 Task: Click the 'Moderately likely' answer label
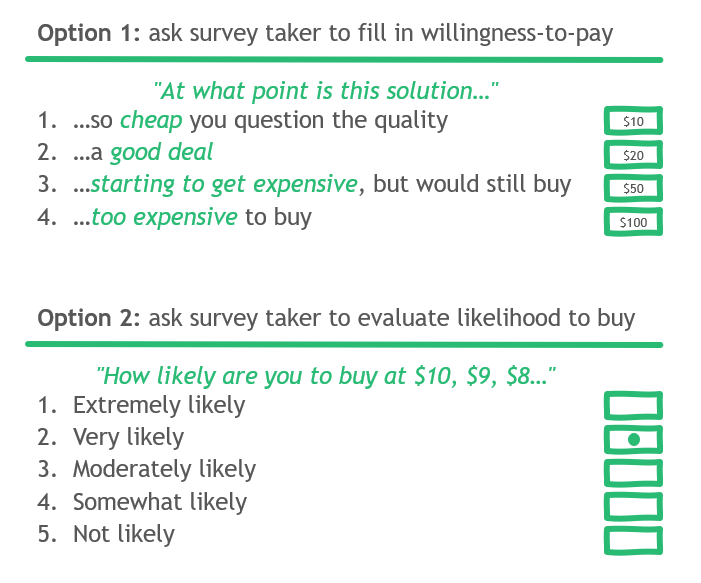(164, 469)
